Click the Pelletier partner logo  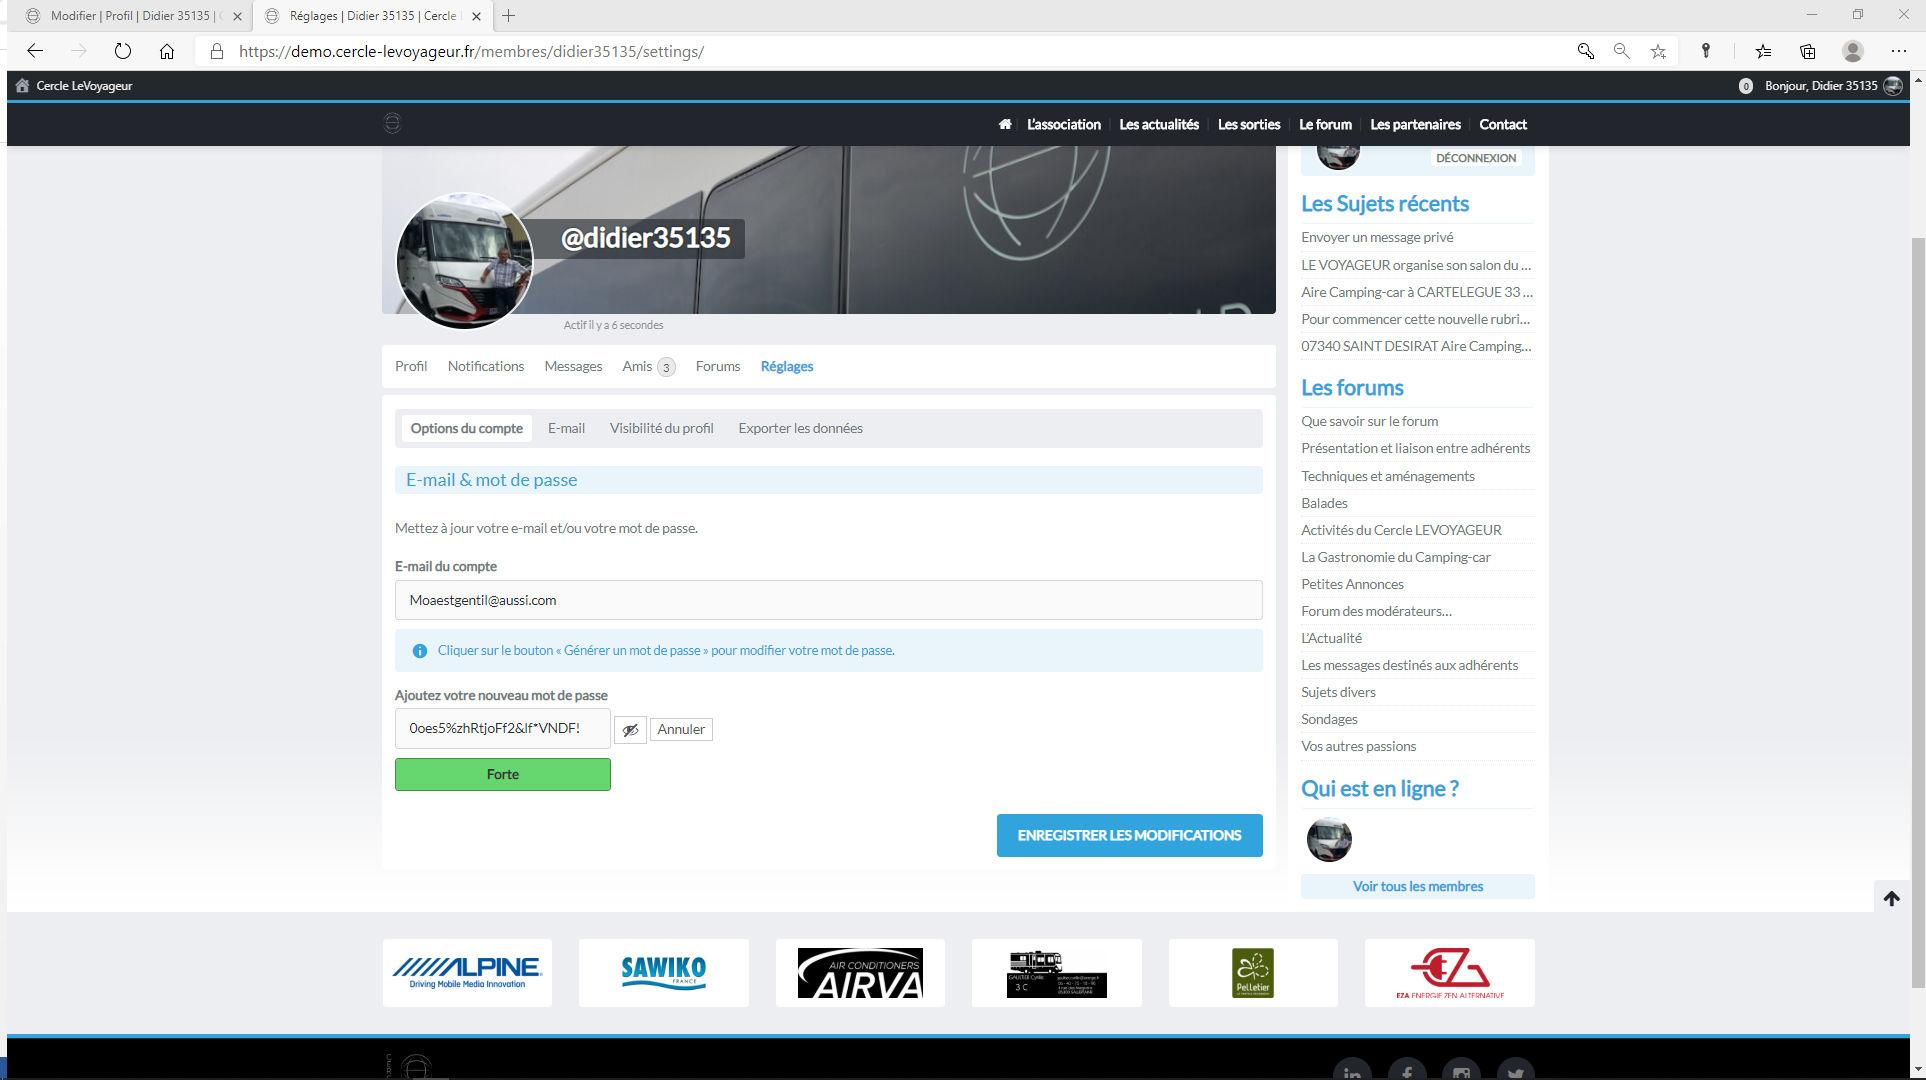1253,972
